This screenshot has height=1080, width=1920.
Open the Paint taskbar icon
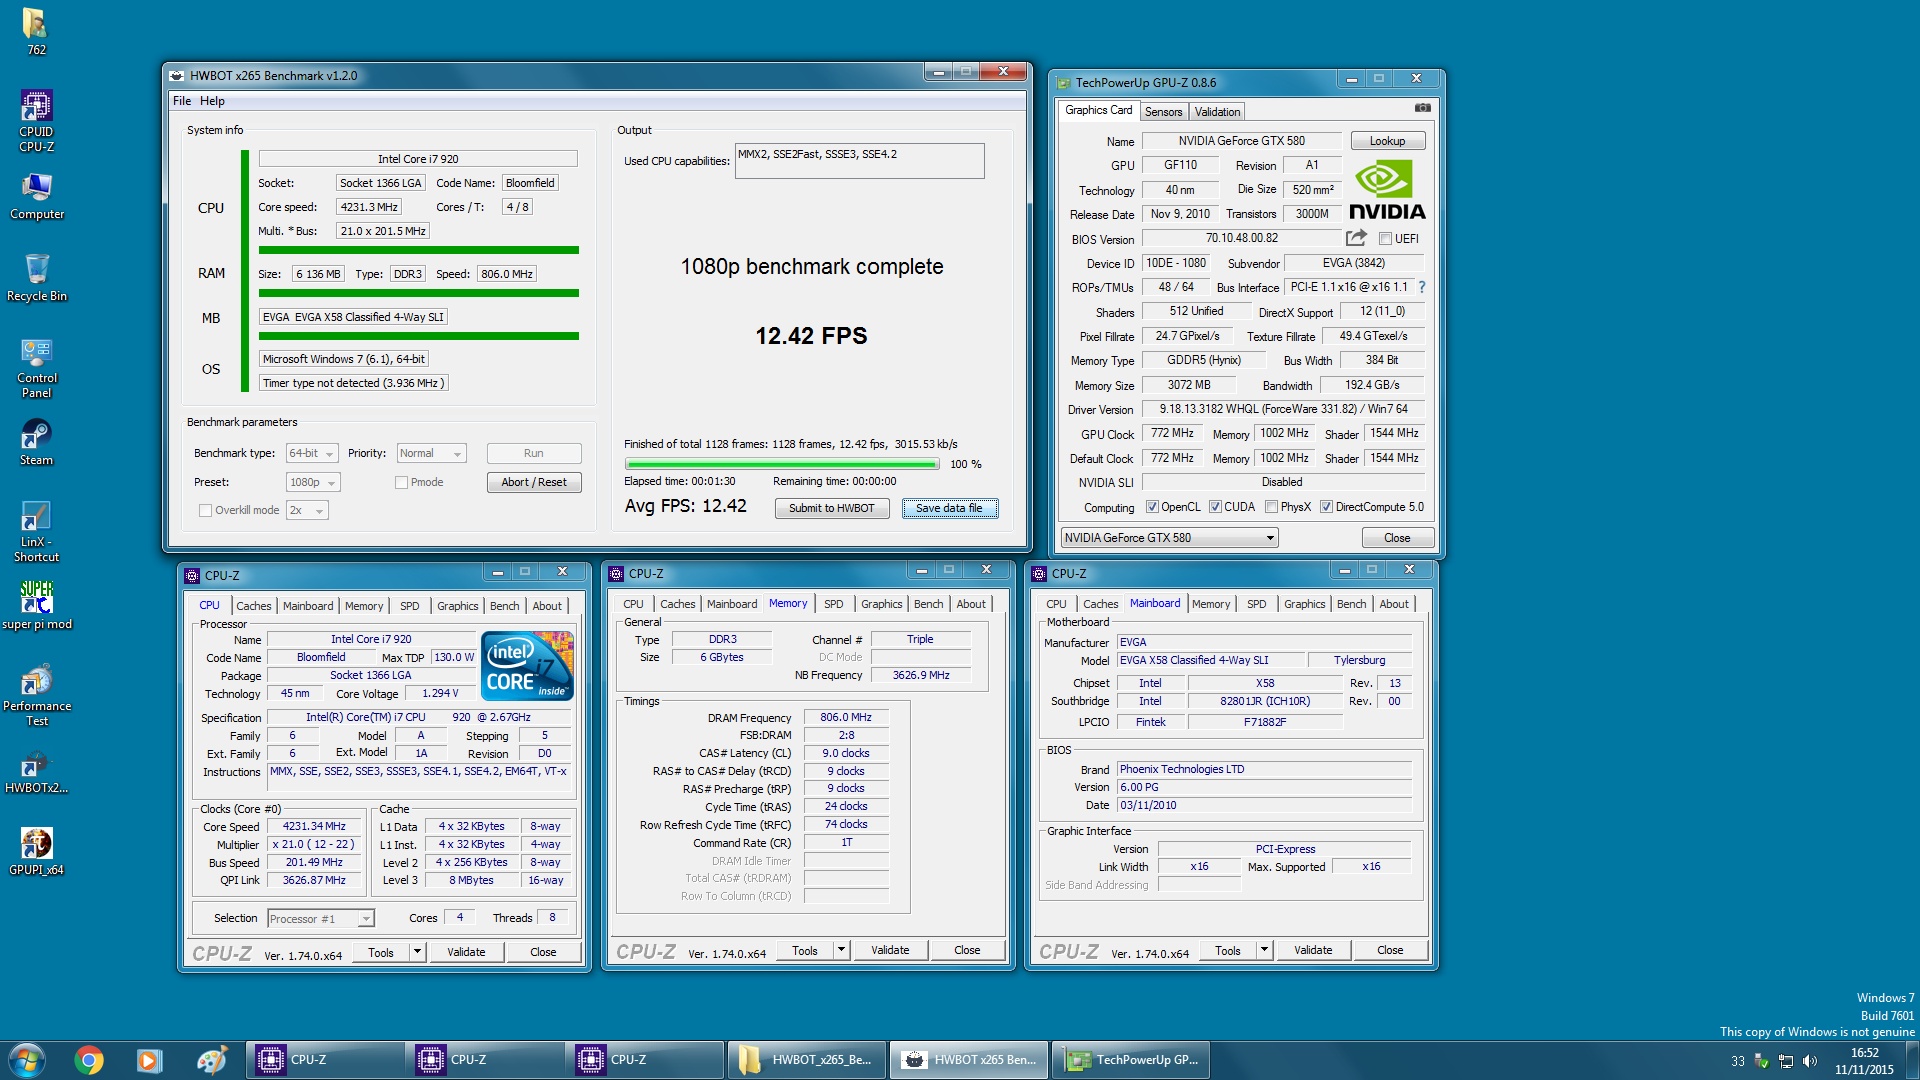[211, 1060]
